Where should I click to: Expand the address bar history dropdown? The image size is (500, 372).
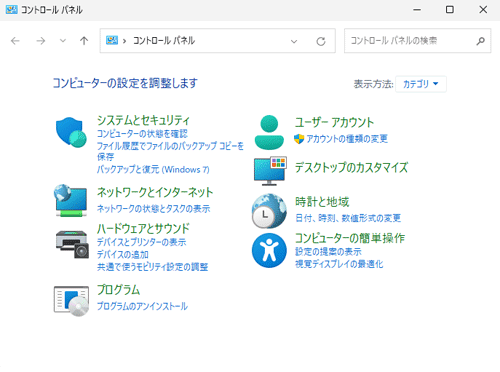[x=294, y=41]
